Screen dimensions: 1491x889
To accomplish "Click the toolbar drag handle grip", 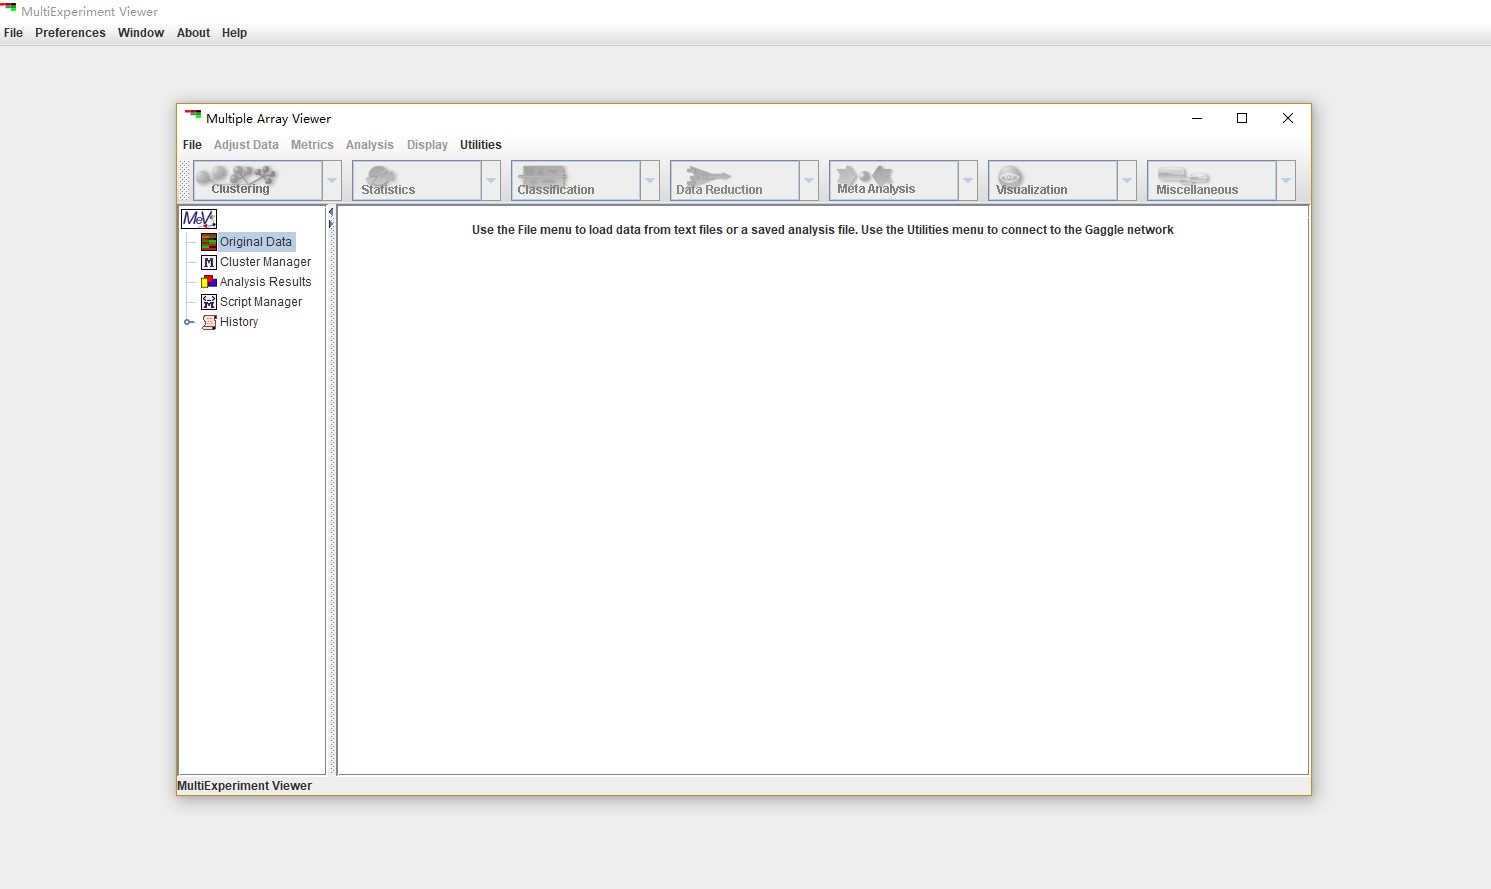I will click(184, 181).
